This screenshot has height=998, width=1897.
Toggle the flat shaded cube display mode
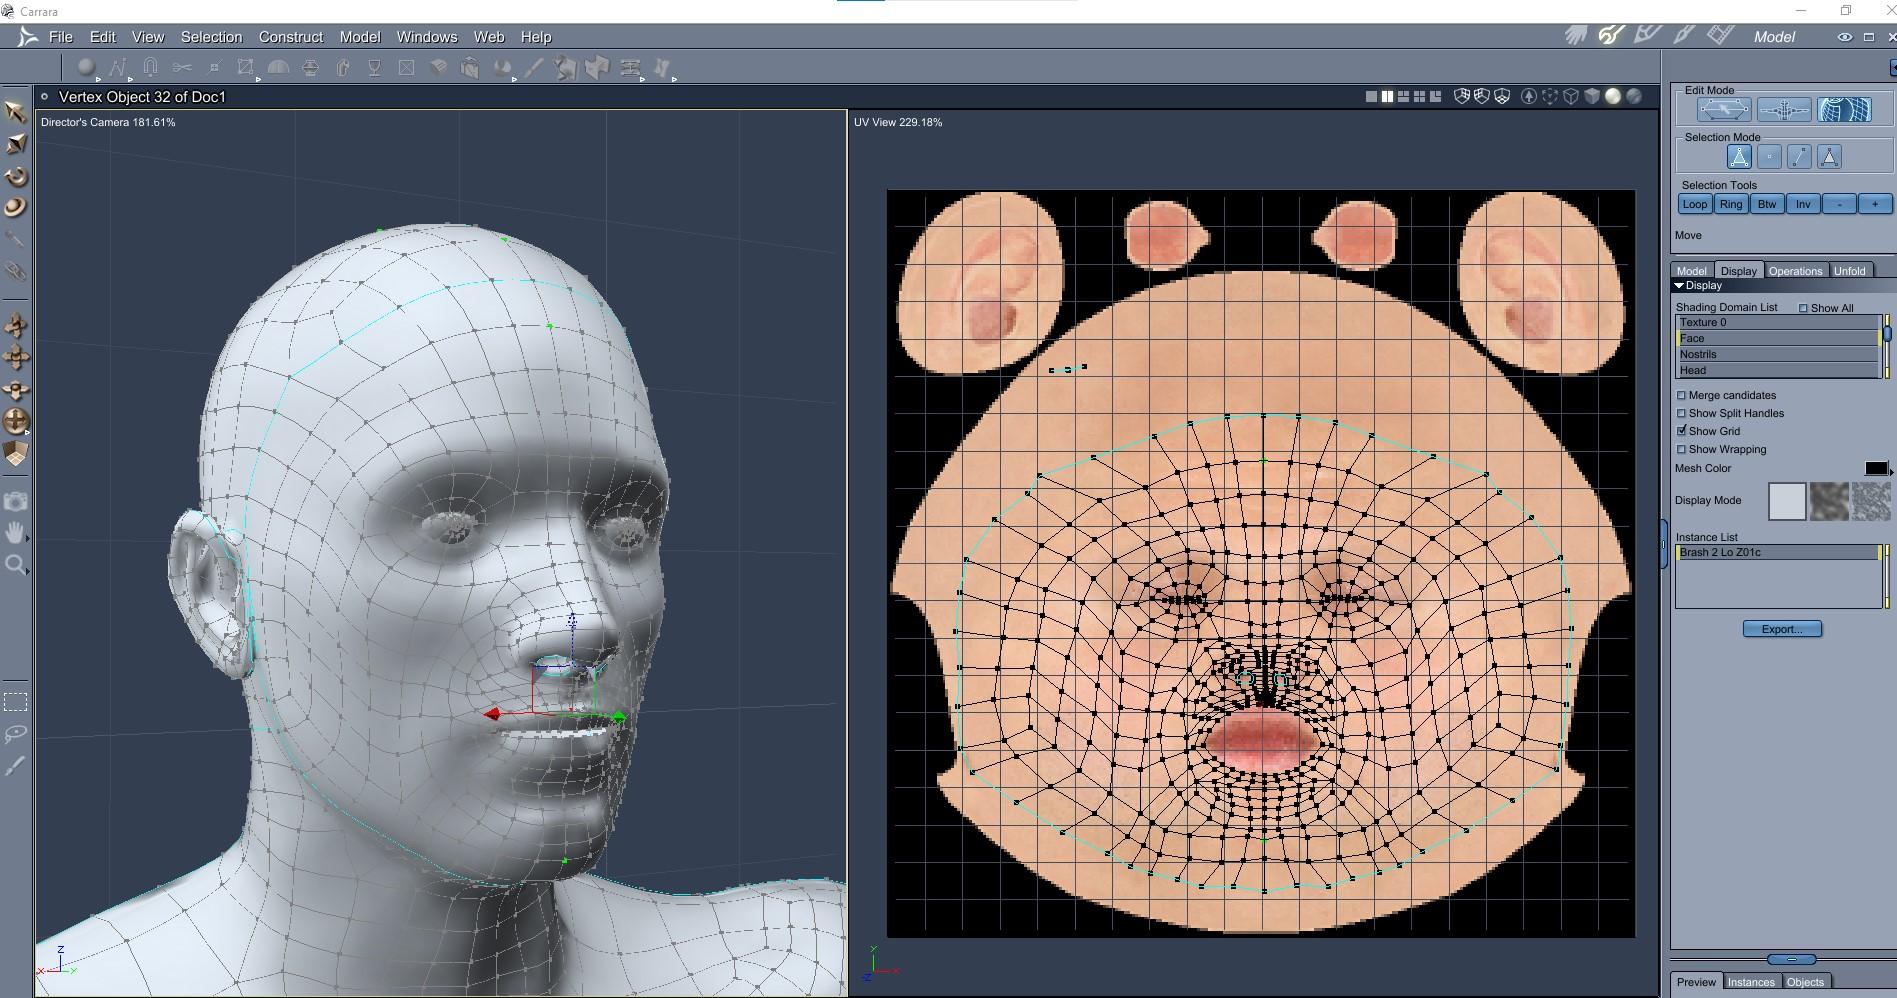click(x=1592, y=97)
